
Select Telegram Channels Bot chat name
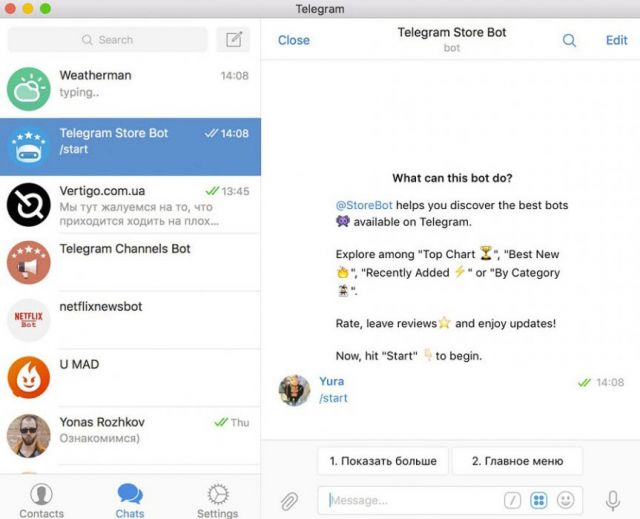coord(125,248)
